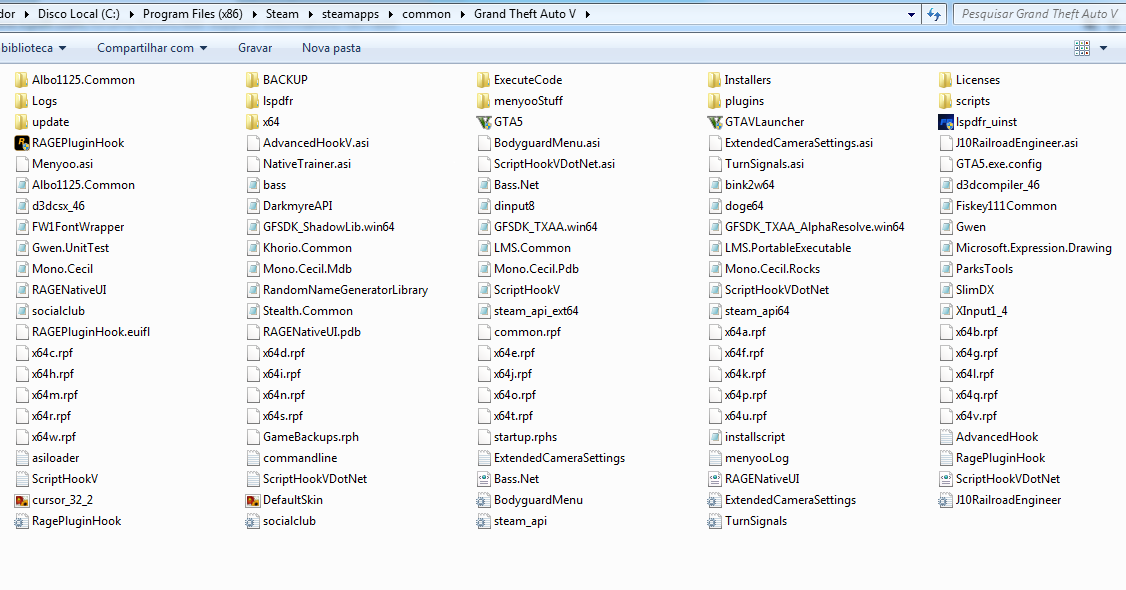1126x590 pixels.
Task: Select the common.rpf file name
Action: tap(527, 332)
